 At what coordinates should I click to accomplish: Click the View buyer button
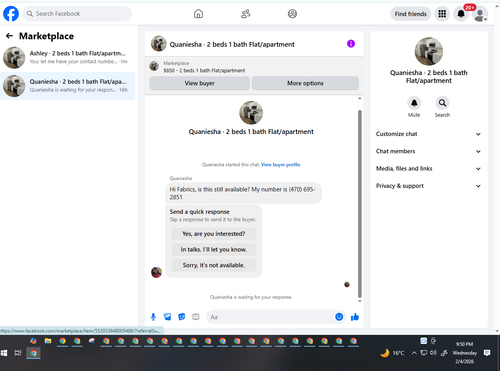click(x=199, y=83)
